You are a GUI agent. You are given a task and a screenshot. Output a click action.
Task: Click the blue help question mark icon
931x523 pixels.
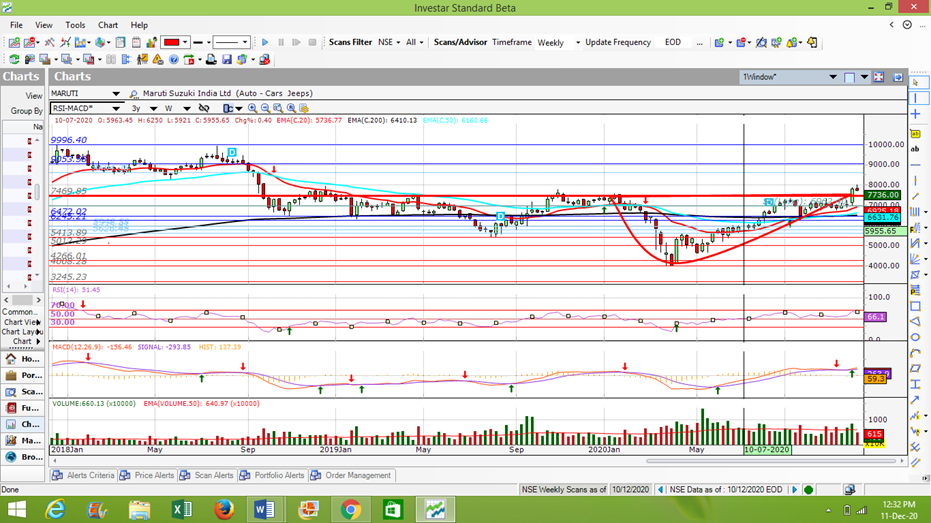pos(173,59)
